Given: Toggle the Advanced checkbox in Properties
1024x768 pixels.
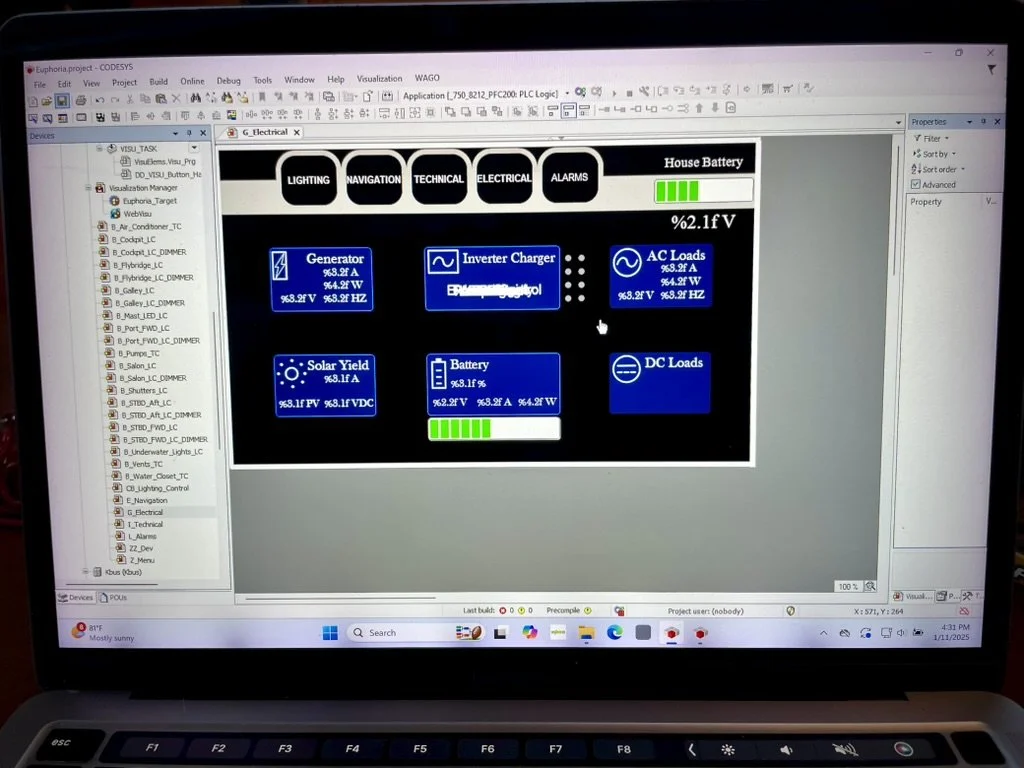Looking at the screenshot, I should pyautogui.click(x=916, y=185).
